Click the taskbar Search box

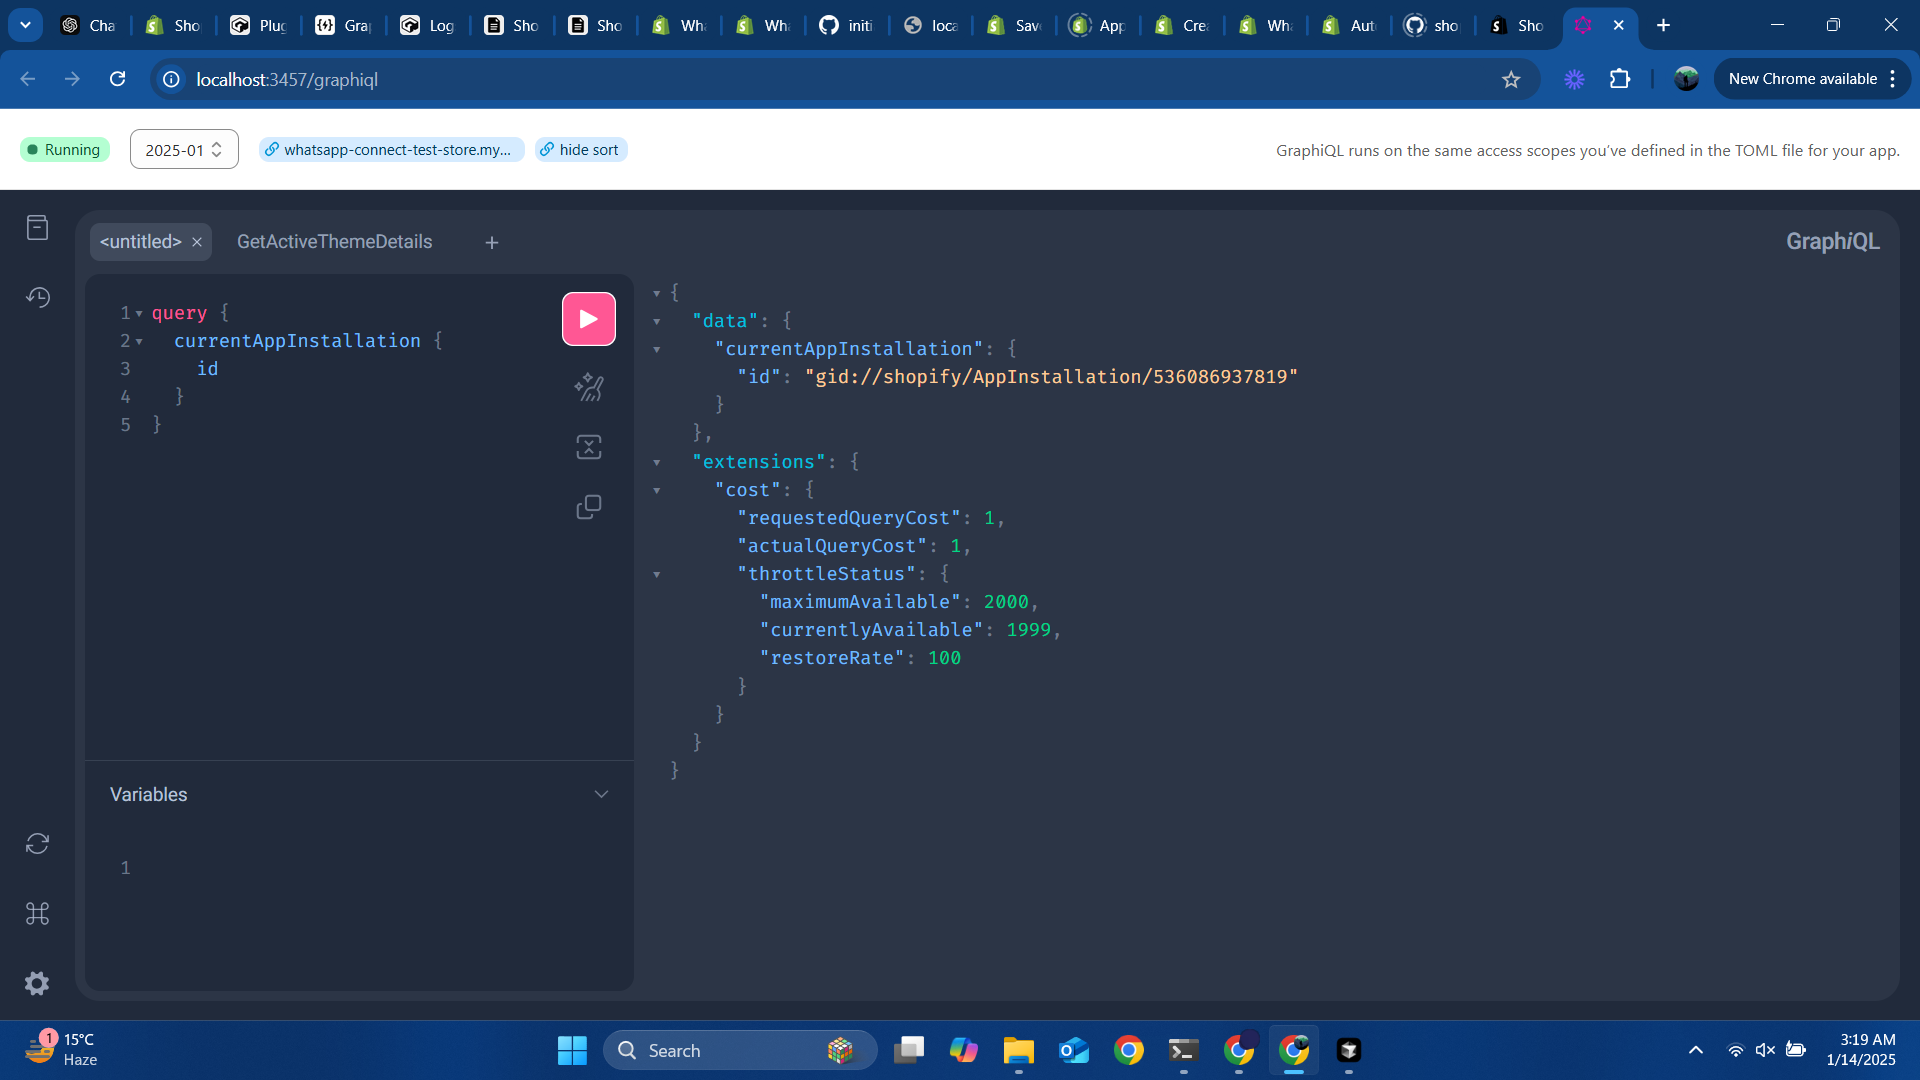coord(740,1050)
